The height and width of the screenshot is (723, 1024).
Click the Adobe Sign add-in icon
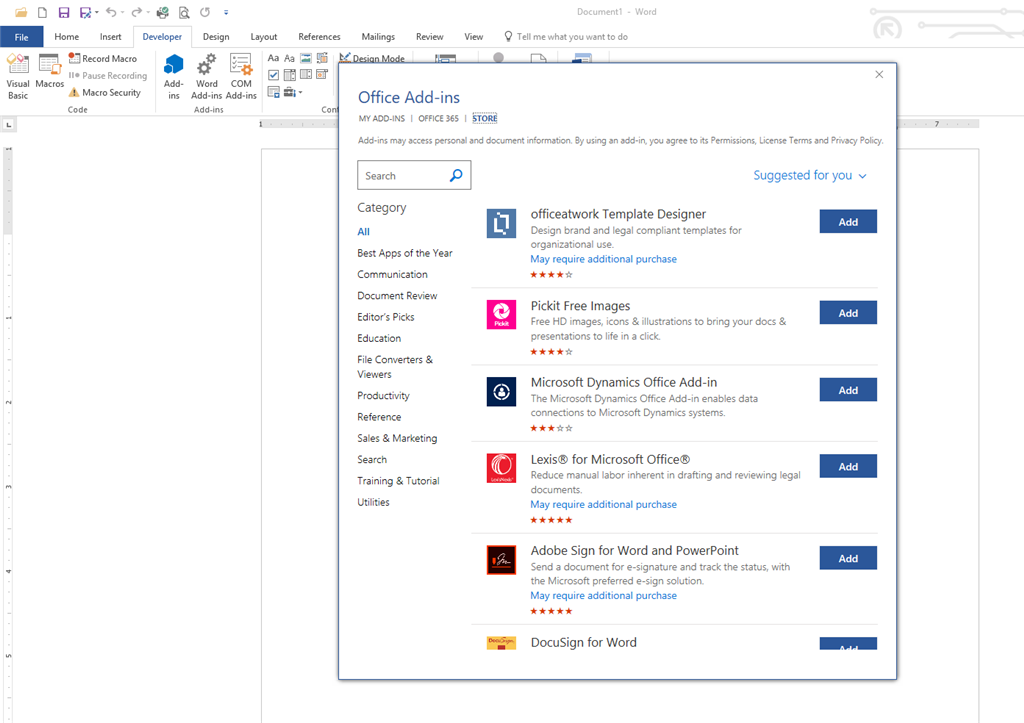click(x=501, y=560)
